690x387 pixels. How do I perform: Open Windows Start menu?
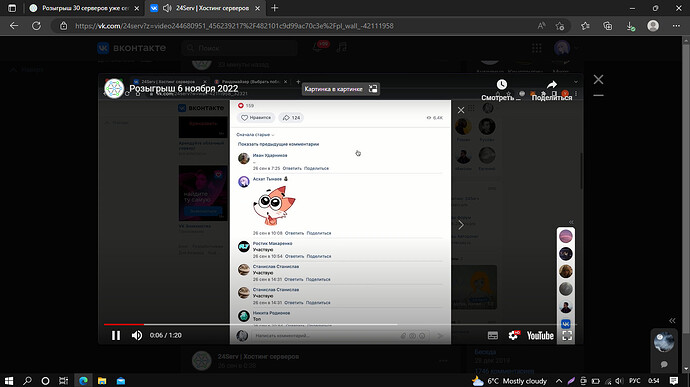click(x=8, y=380)
